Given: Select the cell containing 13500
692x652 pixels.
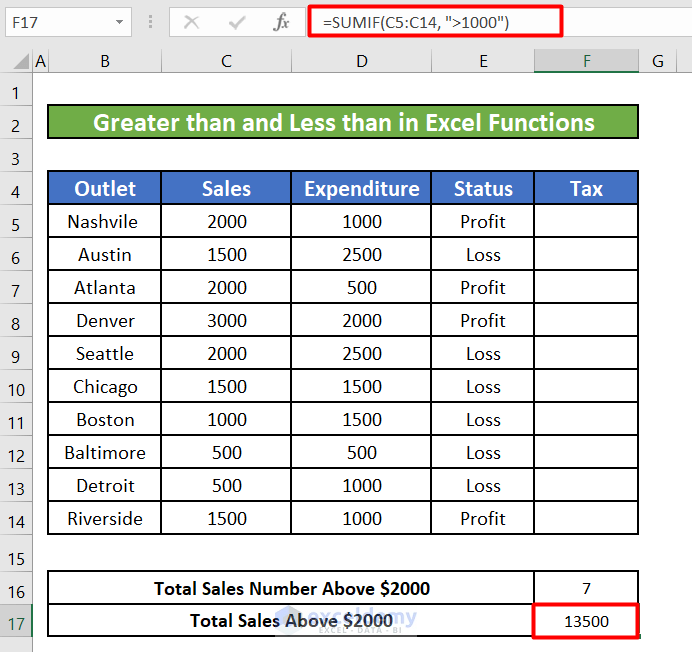Looking at the screenshot, I should (x=586, y=621).
